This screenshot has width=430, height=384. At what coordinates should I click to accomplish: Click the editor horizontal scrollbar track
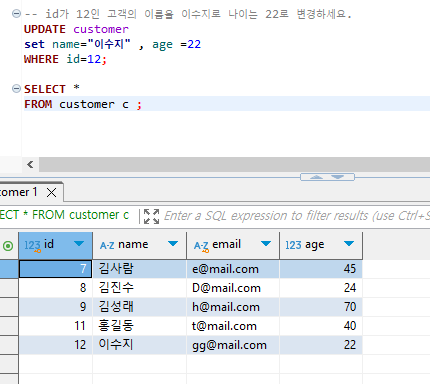click(x=234, y=164)
